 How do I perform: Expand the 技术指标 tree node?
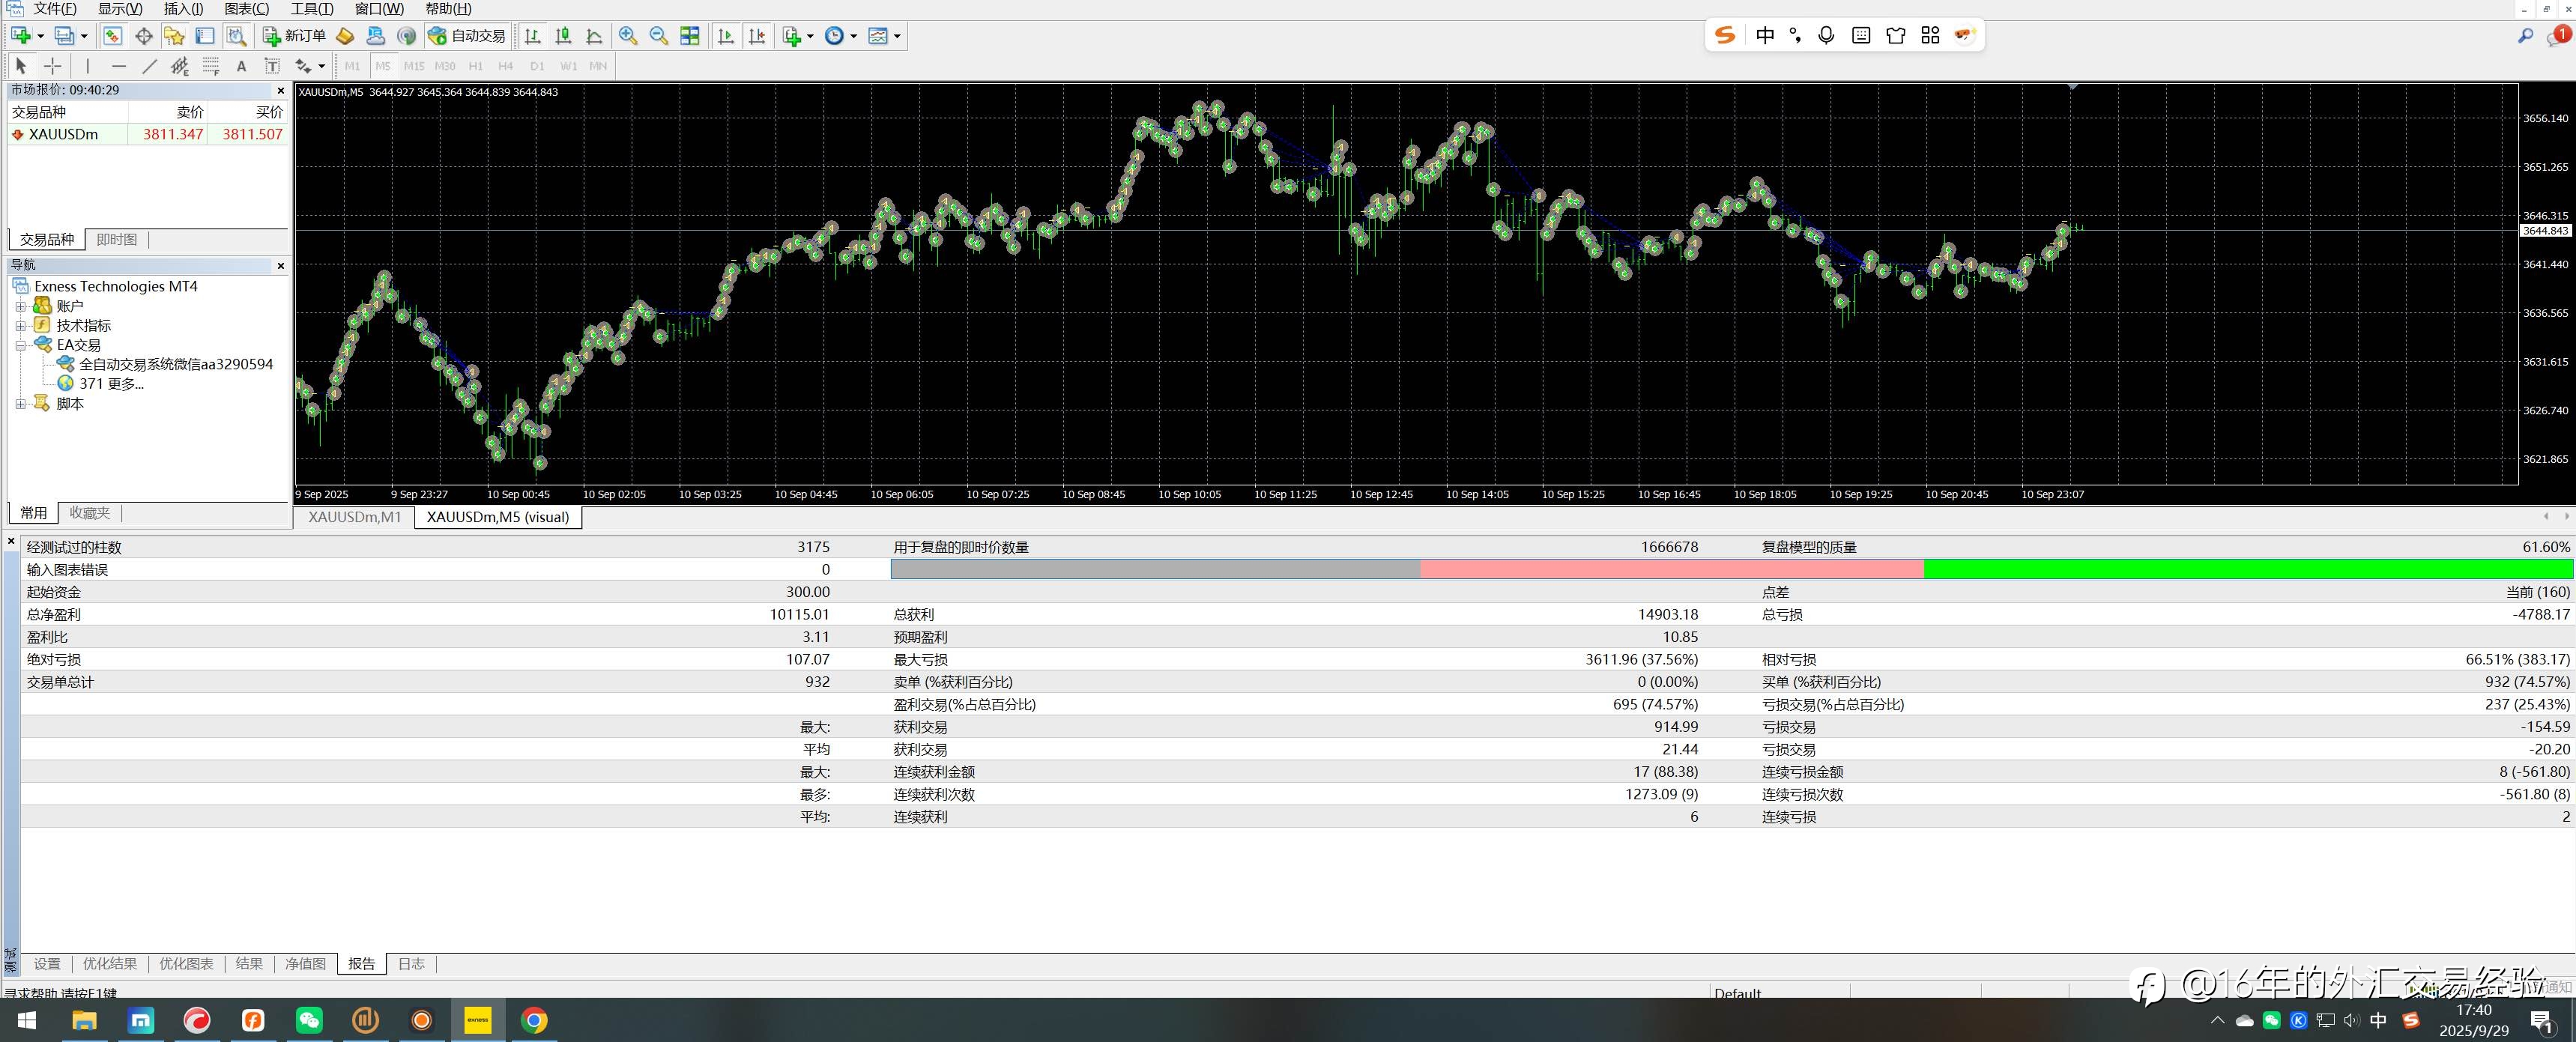(x=20, y=325)
